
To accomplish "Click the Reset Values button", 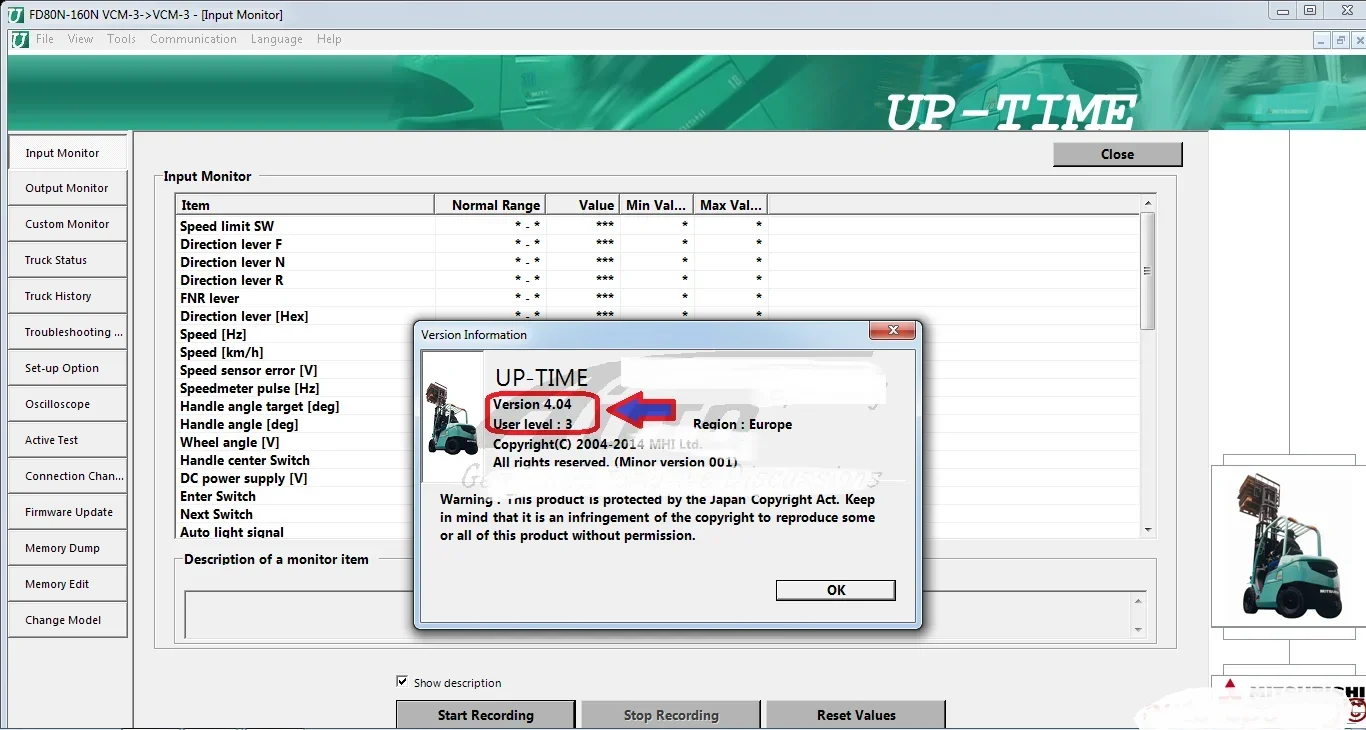I will [x=856, y=715].
